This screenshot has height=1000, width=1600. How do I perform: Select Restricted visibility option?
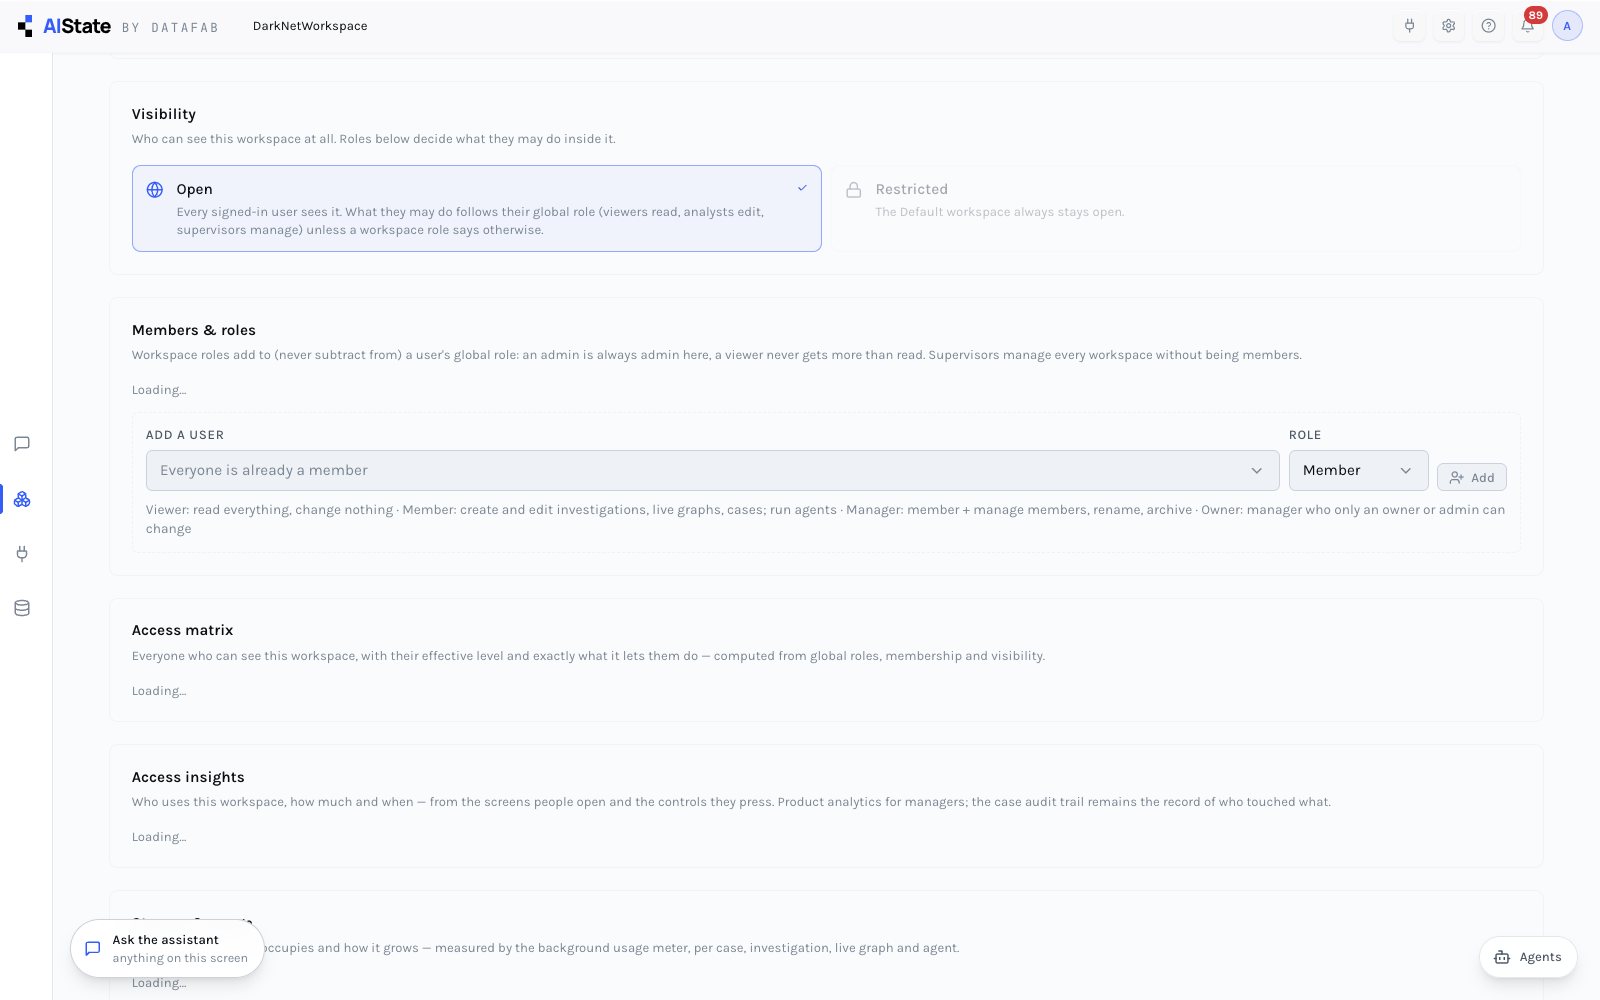(1176, 208)
